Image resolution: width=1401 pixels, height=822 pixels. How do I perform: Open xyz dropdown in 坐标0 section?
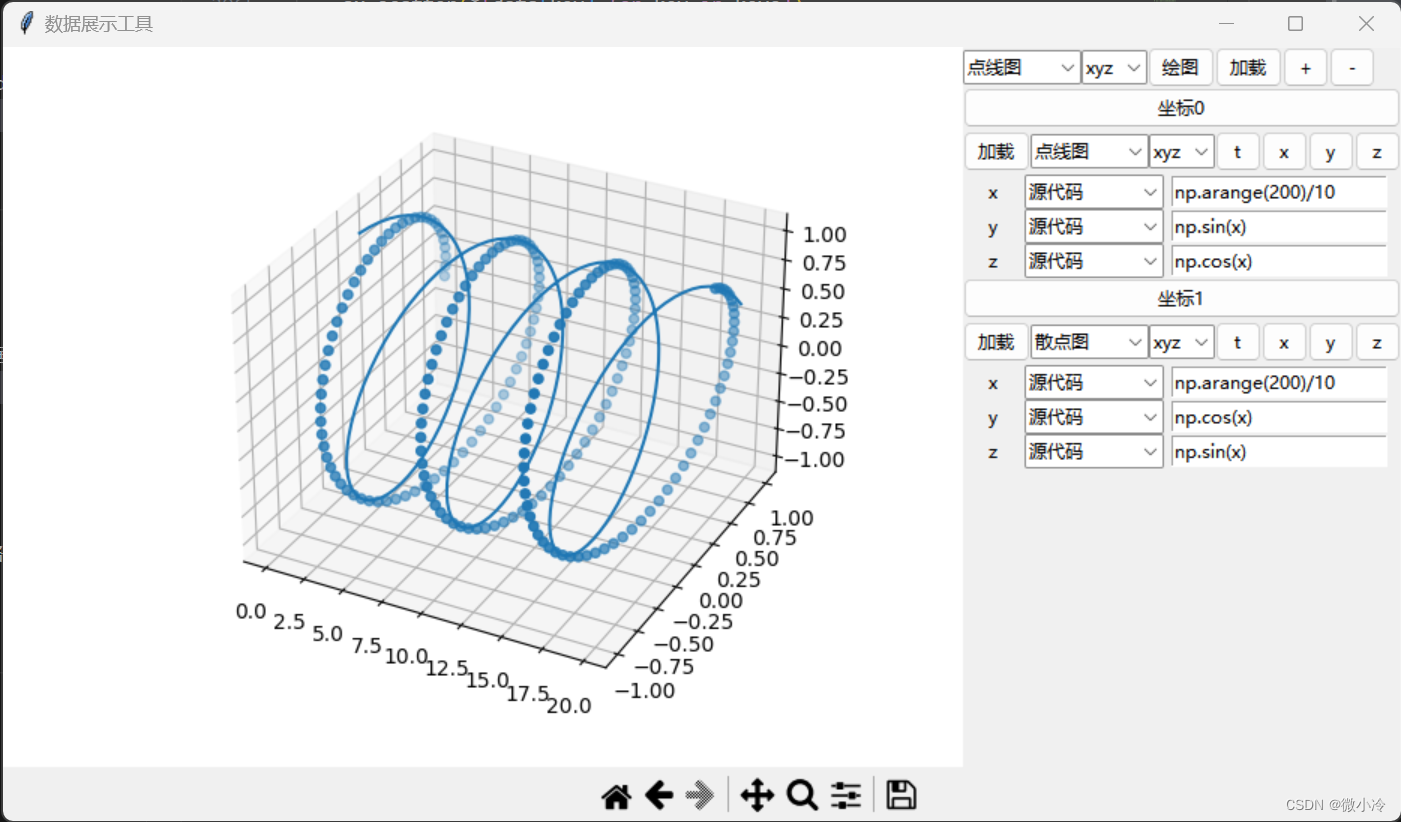(x=1182, y=152)
